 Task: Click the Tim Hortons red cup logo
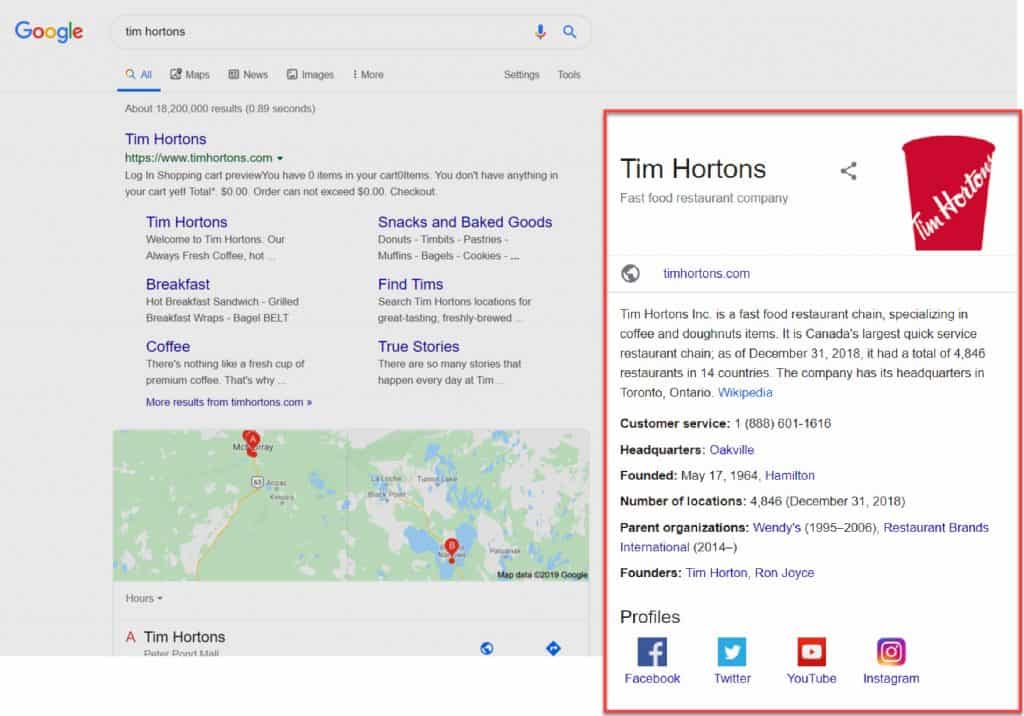click(x=949, y=193)
